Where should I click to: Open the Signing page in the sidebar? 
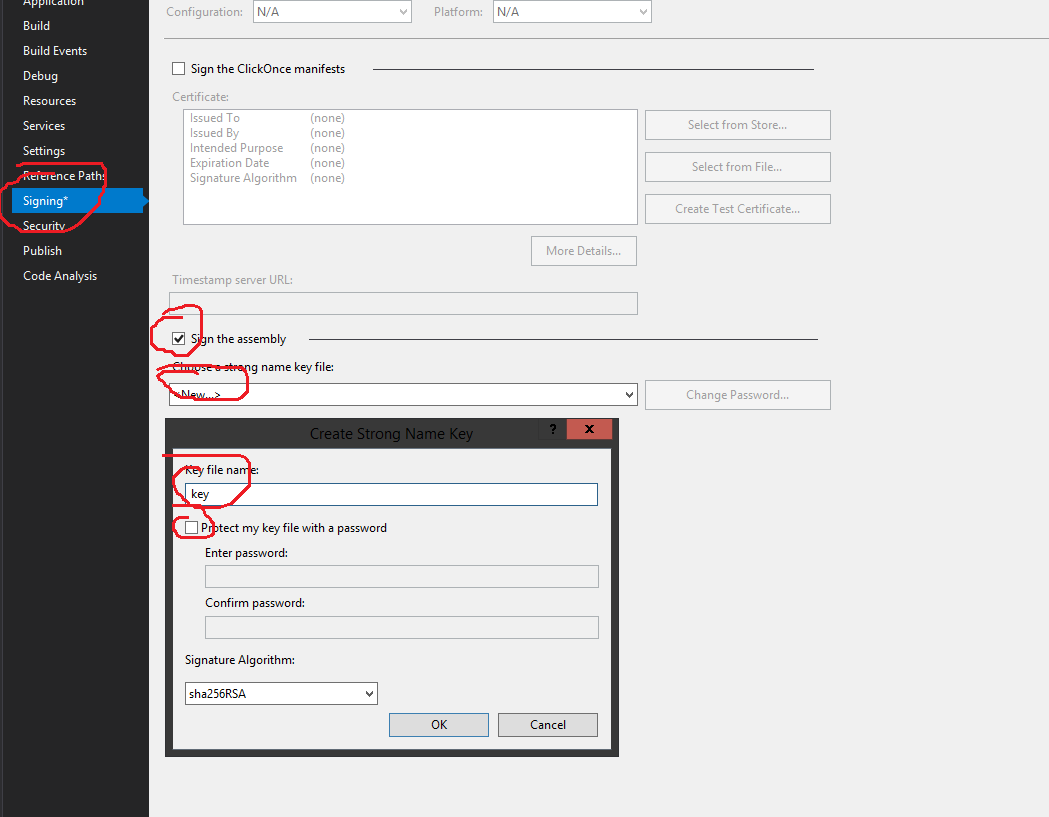coord(44,200)
